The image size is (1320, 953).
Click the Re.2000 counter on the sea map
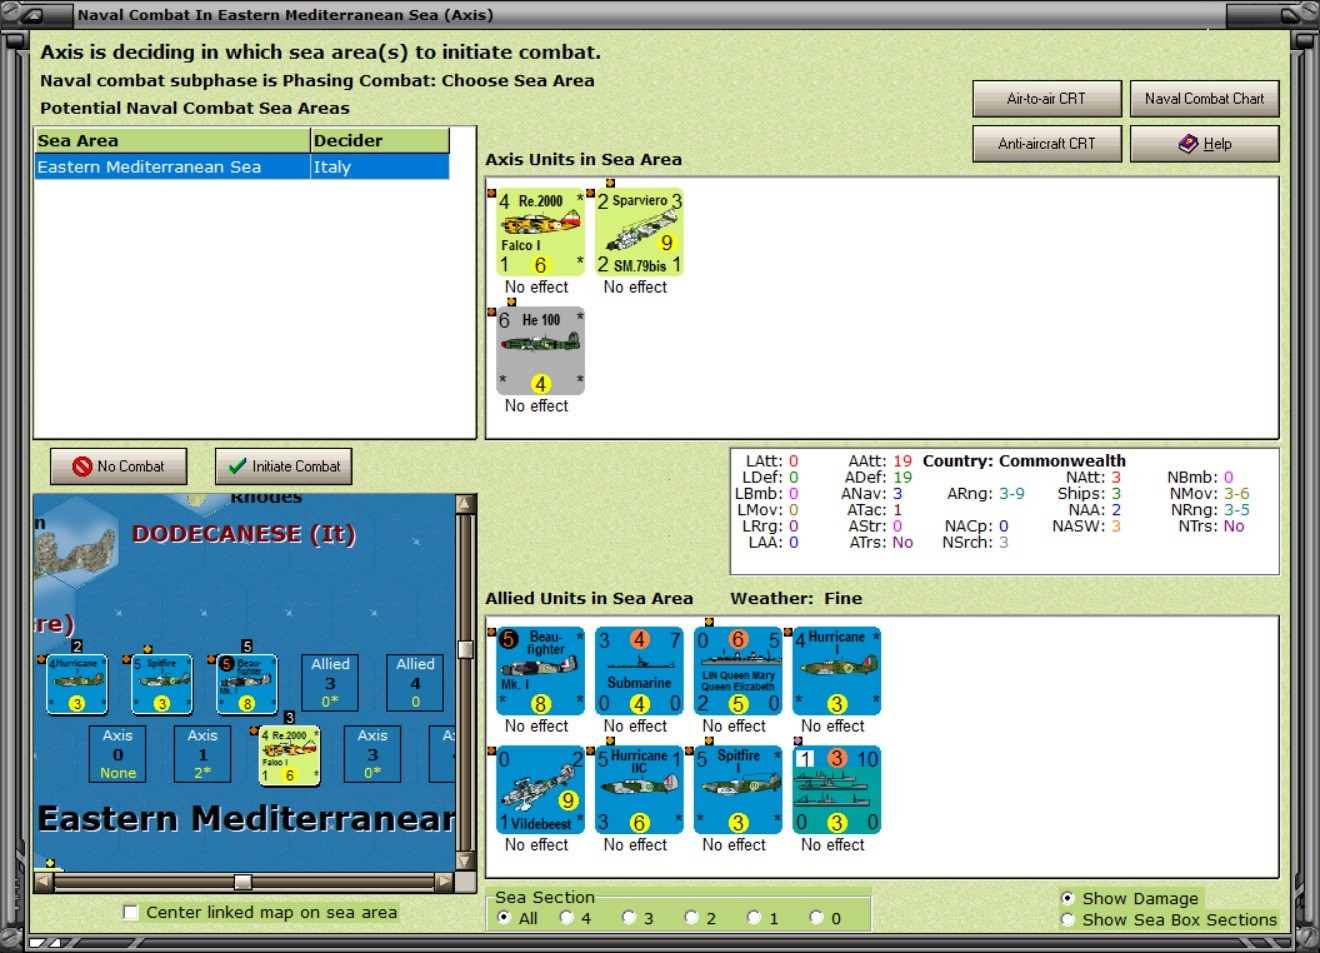pyautogui.click(x=290, y=756)
